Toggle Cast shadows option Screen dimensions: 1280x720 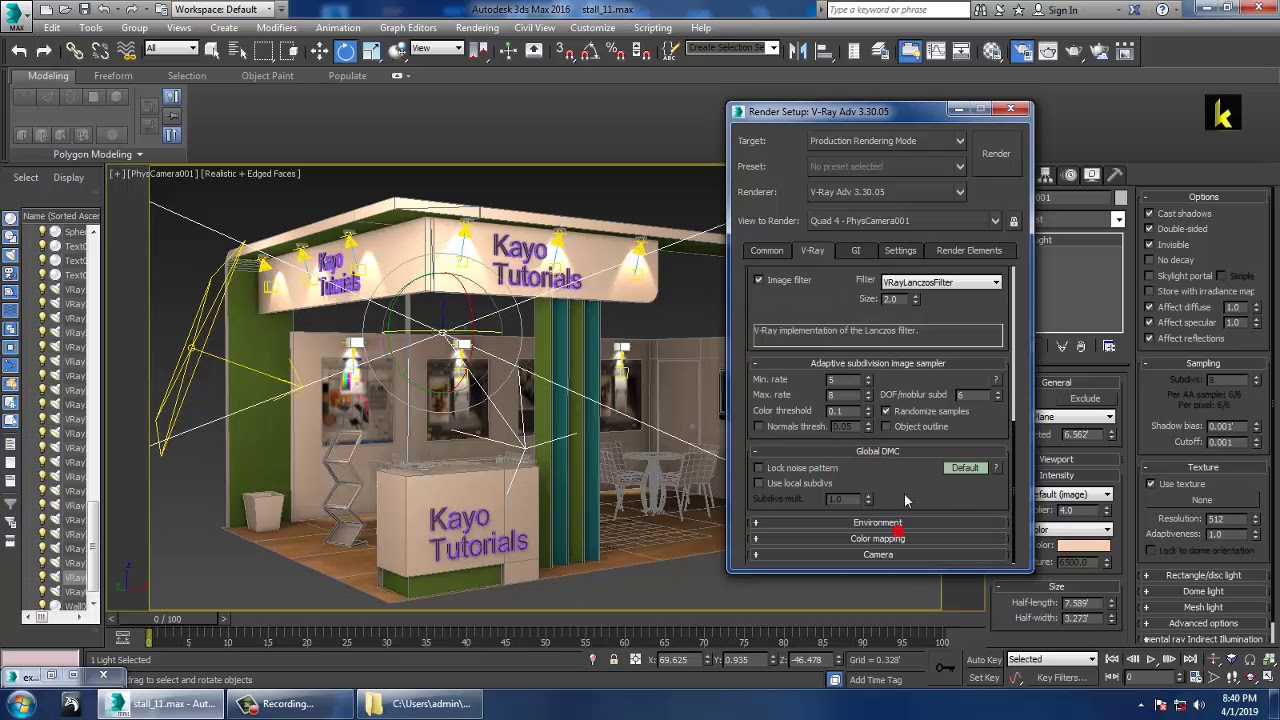1149,214
